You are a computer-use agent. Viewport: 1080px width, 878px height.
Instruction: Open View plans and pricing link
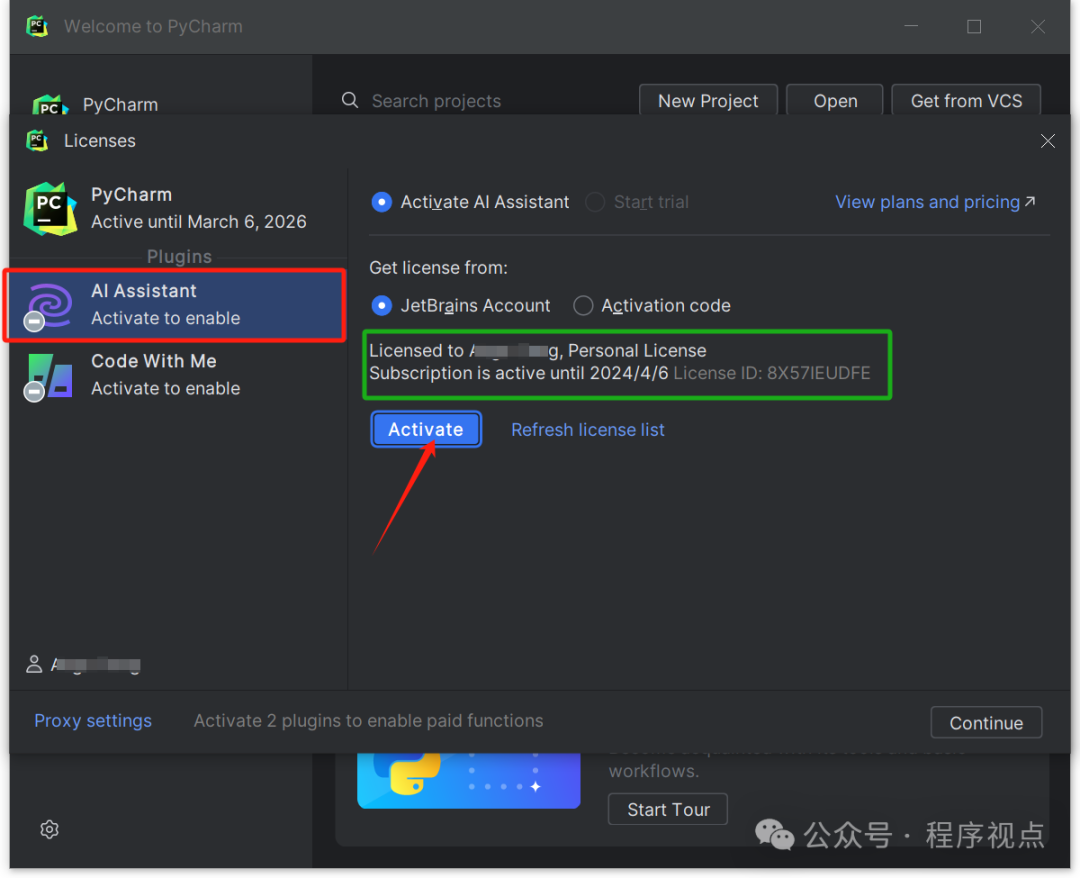click(x=935, y=202)
